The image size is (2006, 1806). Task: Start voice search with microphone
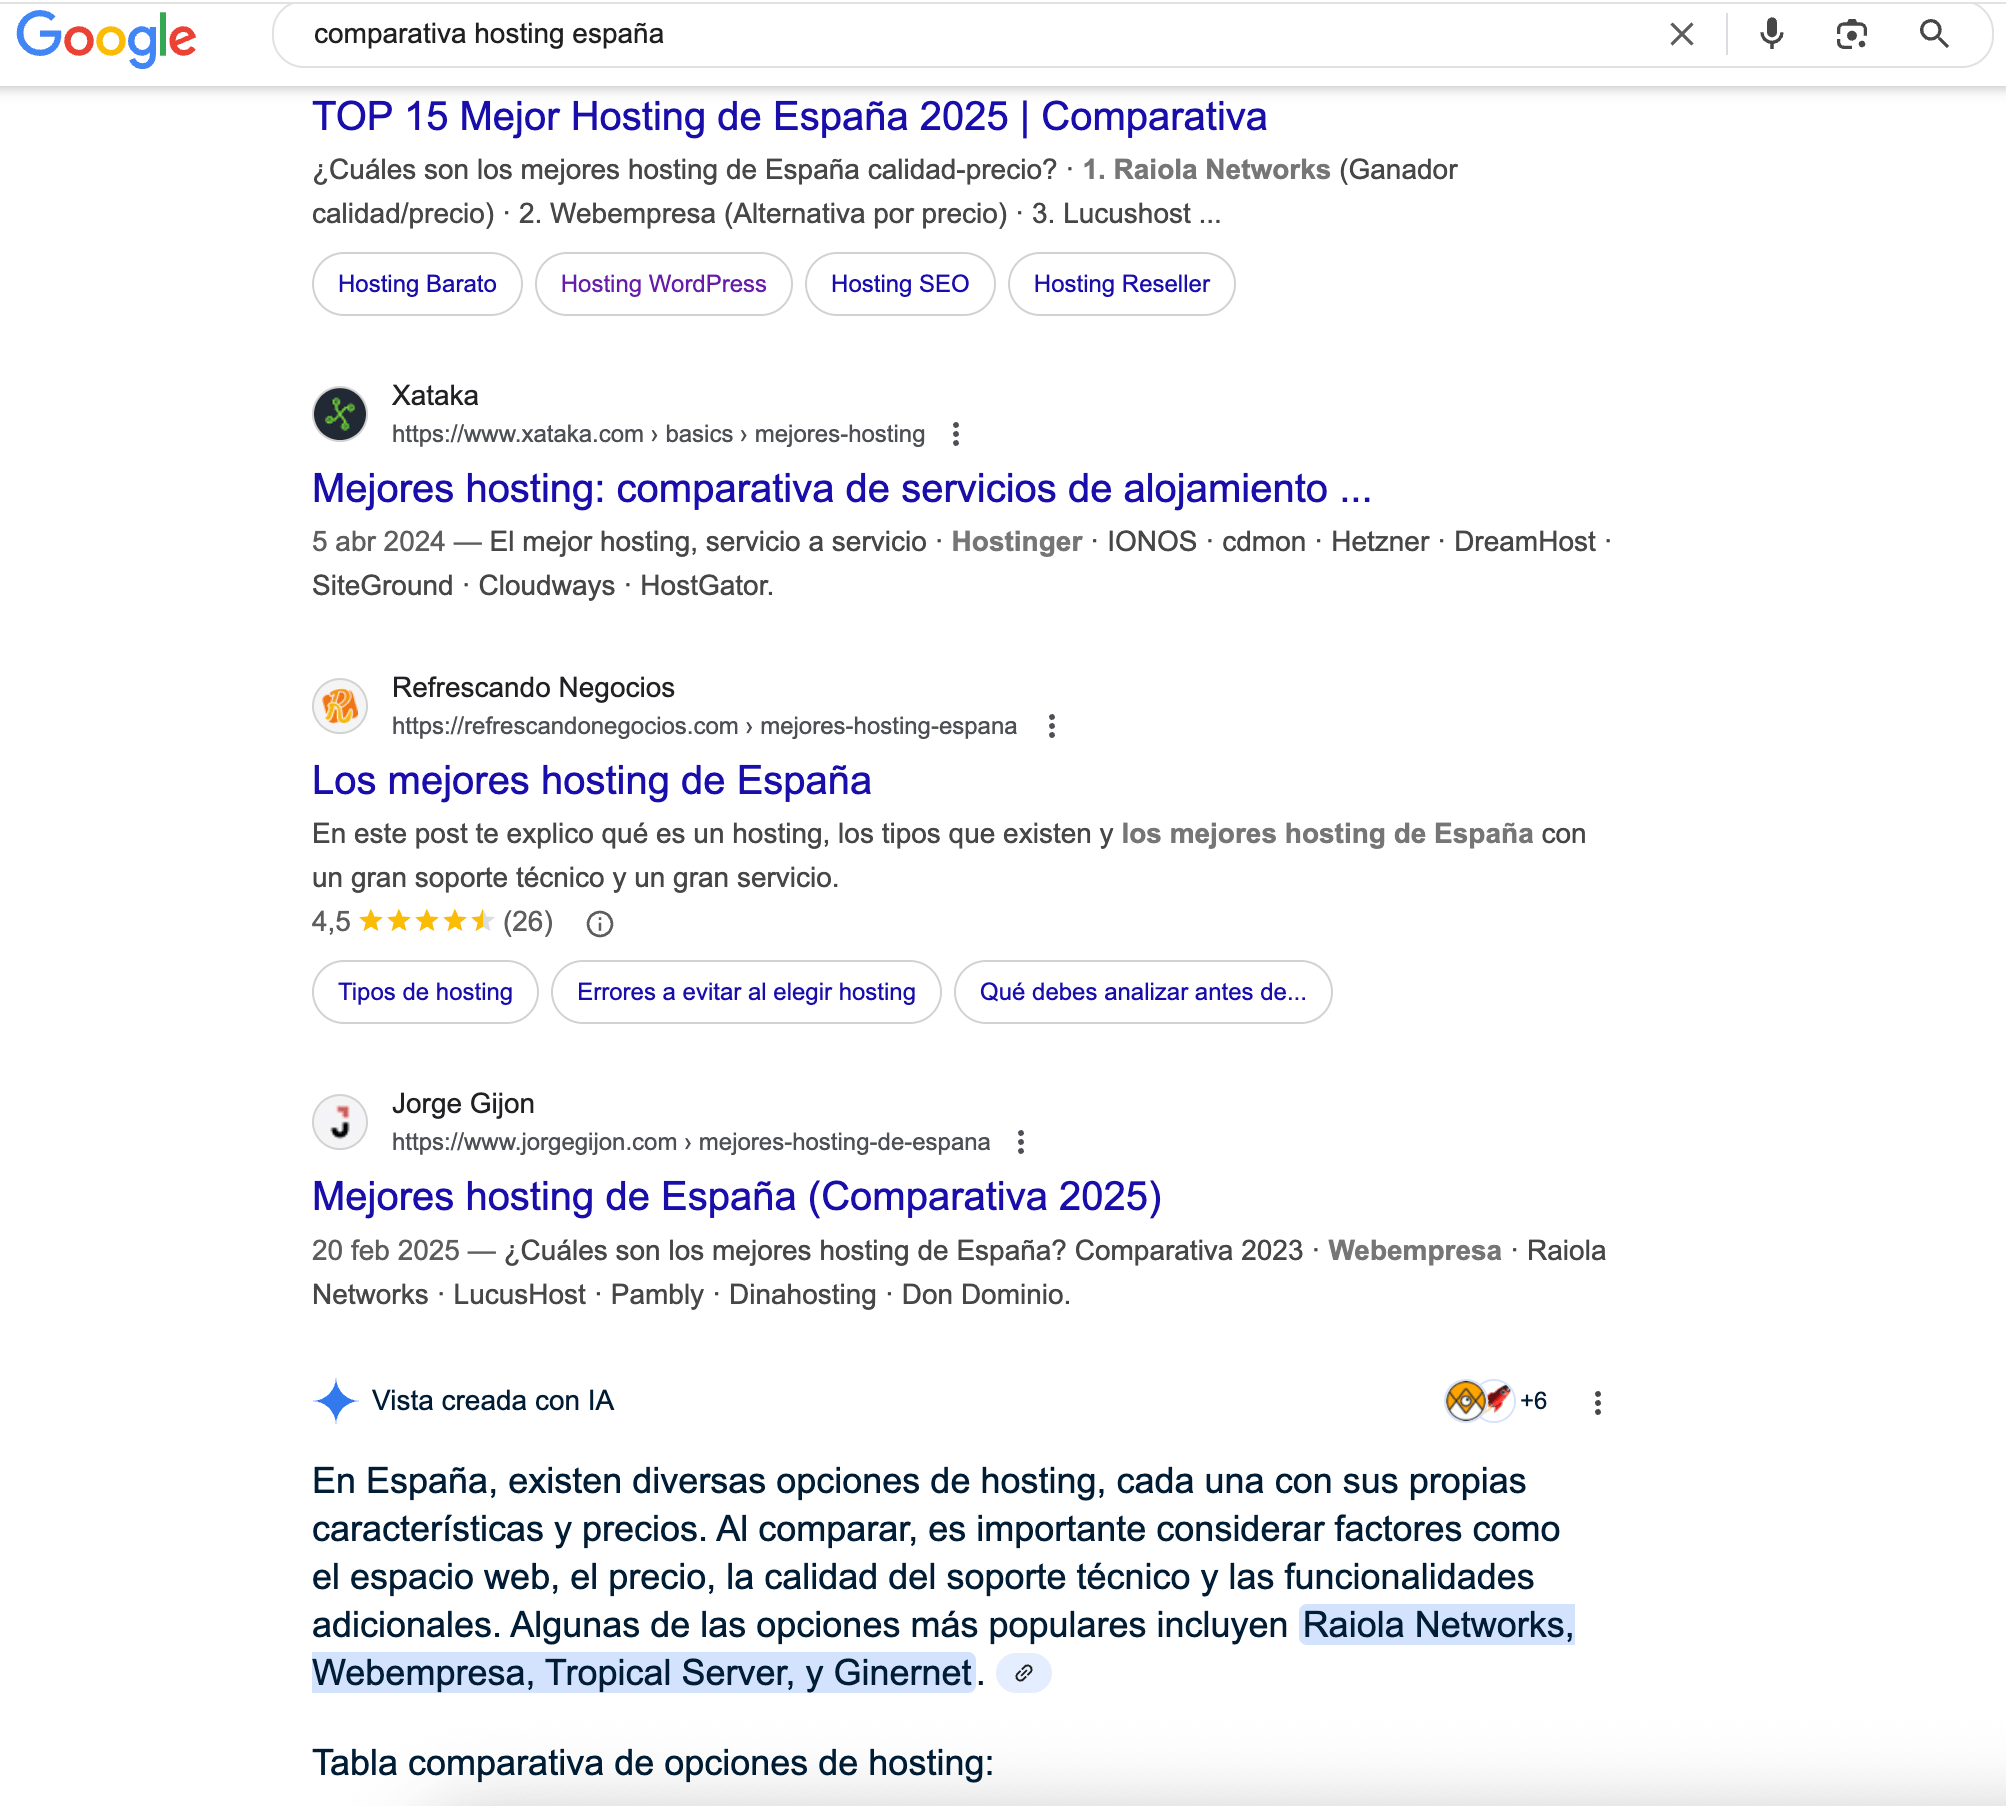(x=1771, y=35)
